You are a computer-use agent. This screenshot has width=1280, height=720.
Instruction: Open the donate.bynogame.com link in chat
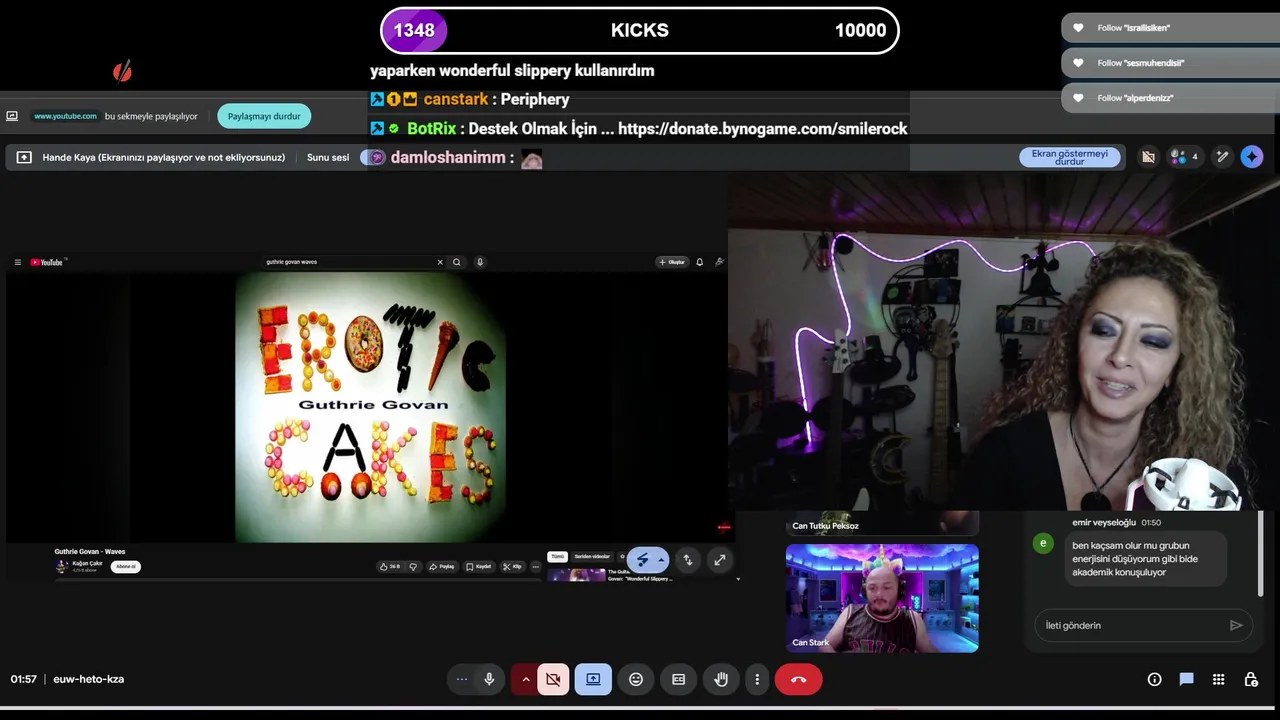763,129
